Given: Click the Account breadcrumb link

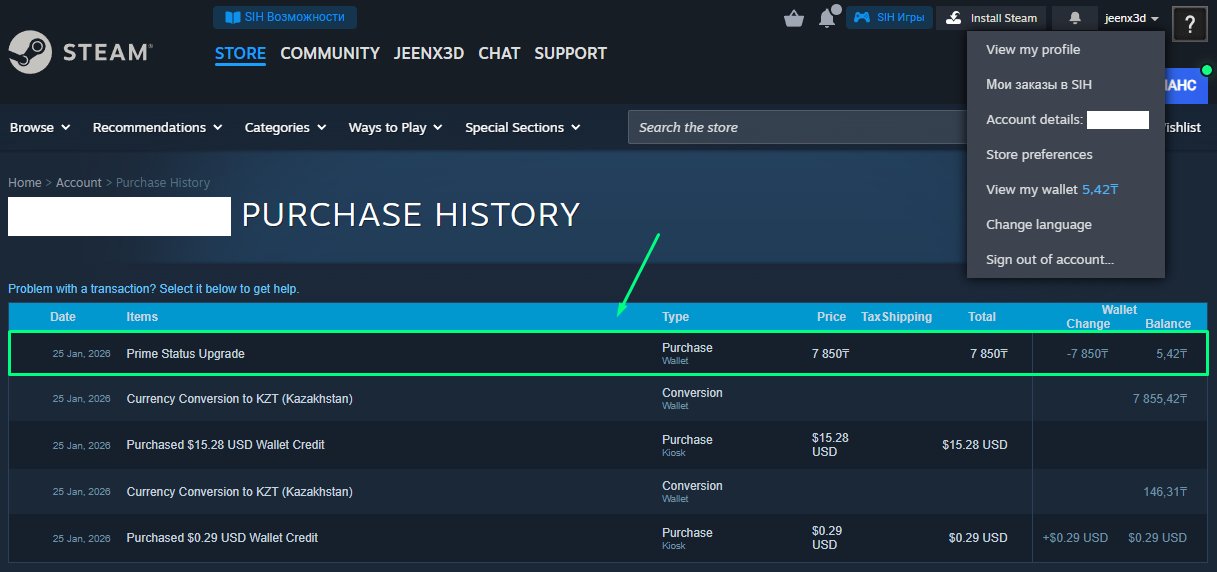Looking at the screenshot, I should point(78,182).
